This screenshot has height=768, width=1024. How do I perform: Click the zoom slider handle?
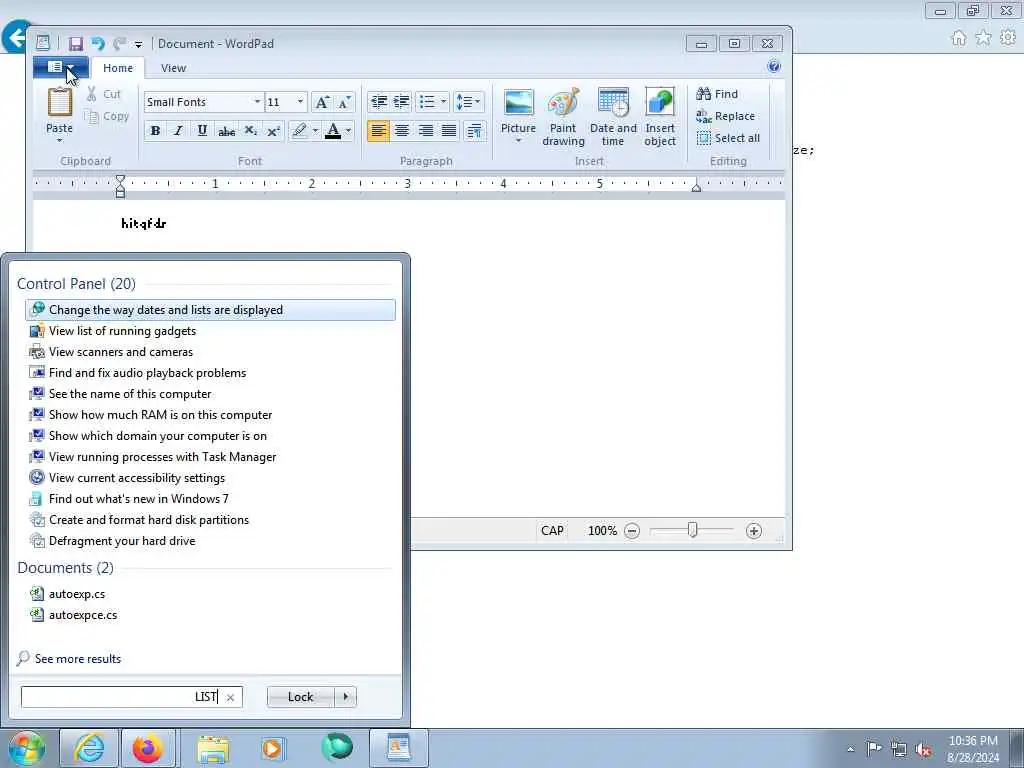pos(693,530)
